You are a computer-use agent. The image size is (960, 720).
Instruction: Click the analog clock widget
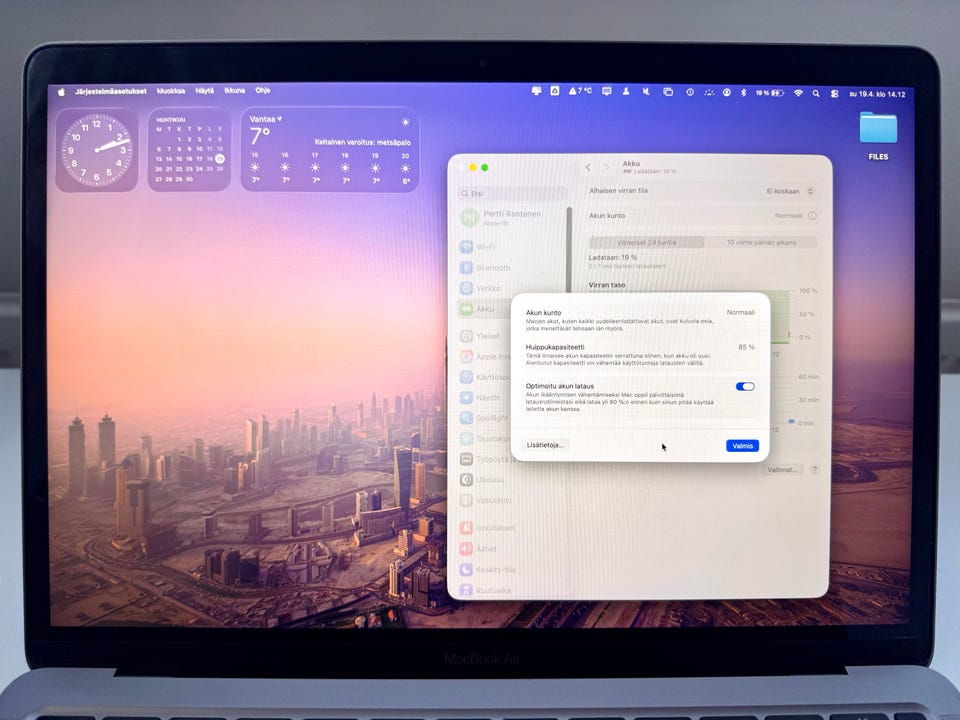pos(97,150)
